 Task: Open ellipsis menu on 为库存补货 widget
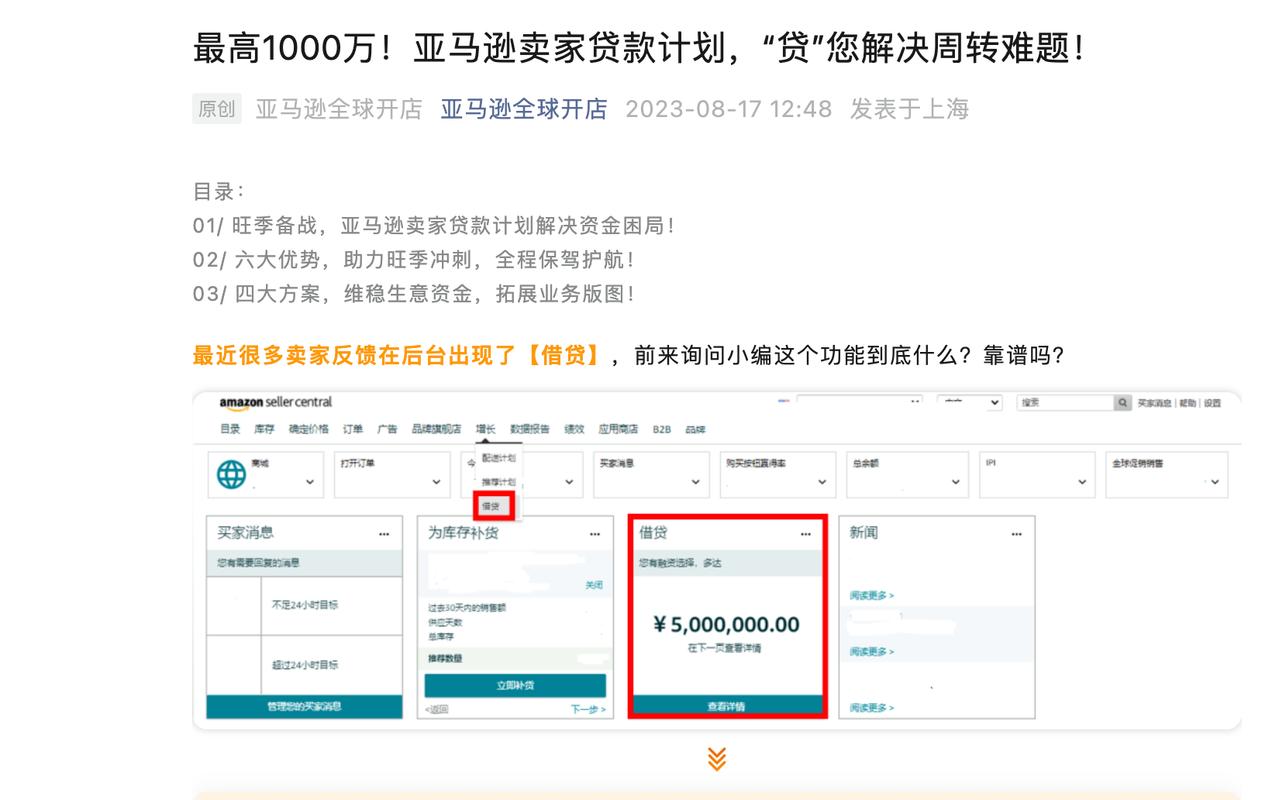click(595, 534)
